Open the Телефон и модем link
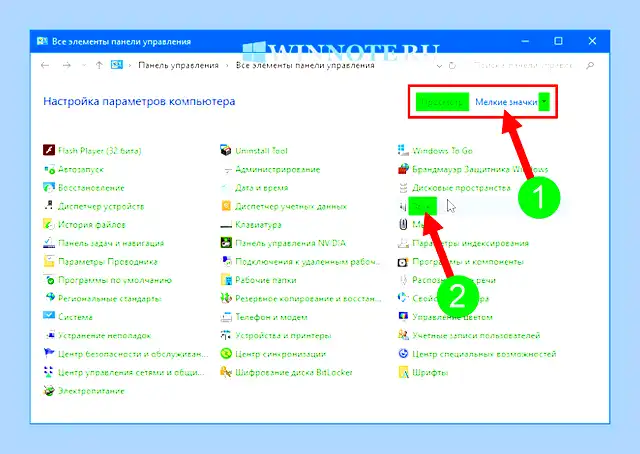 (271, 317)
